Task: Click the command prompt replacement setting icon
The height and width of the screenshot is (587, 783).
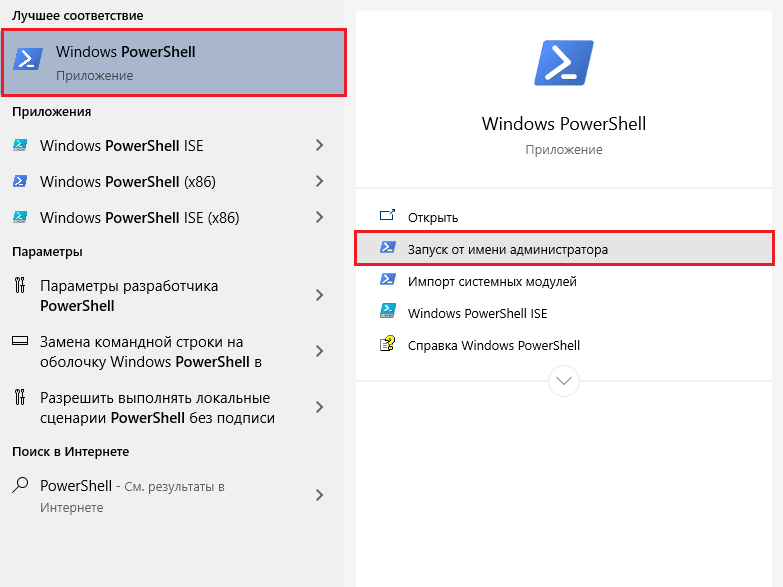Action: [20, 341]
